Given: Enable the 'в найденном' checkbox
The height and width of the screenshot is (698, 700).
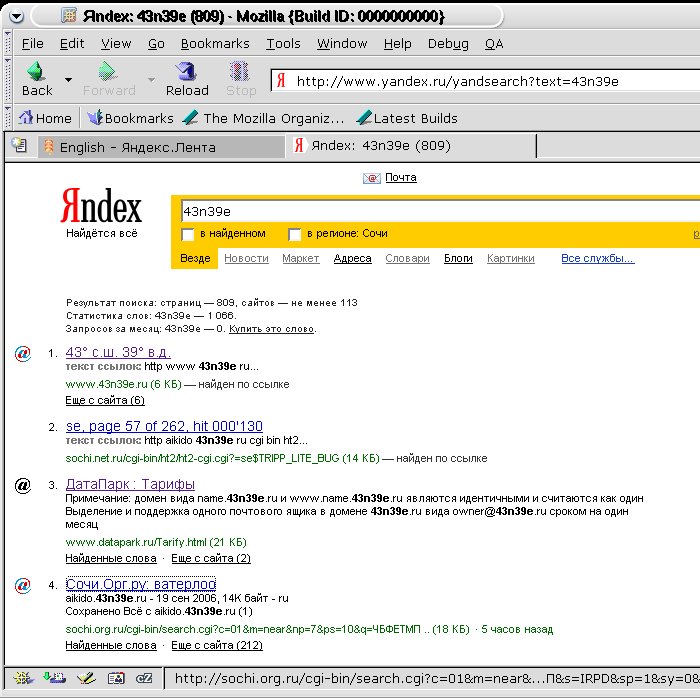Looking at the screenshot, I should (188, 234).
